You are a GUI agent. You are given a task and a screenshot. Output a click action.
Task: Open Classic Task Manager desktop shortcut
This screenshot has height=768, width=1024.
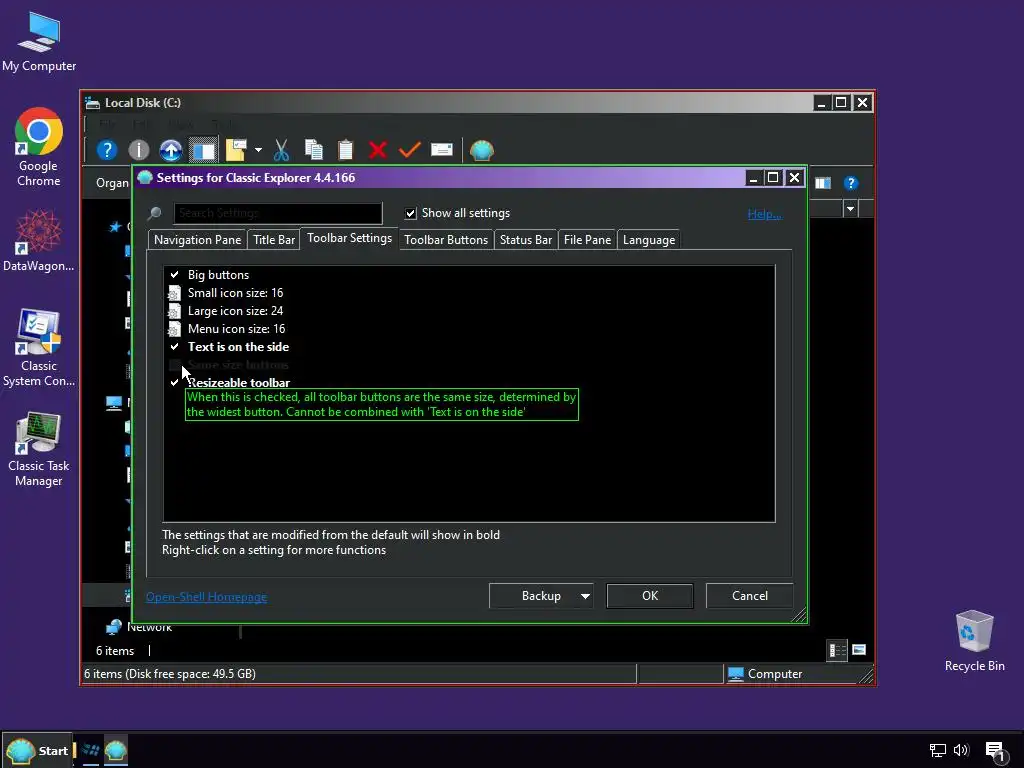point(39,449)
